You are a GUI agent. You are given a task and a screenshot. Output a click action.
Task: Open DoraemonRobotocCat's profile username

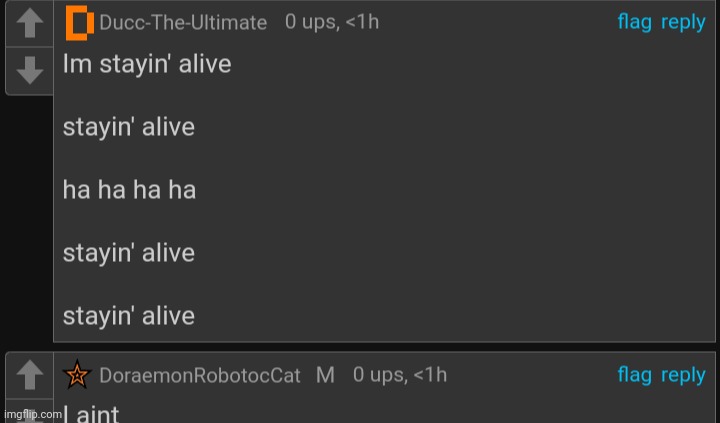[200, 375]
